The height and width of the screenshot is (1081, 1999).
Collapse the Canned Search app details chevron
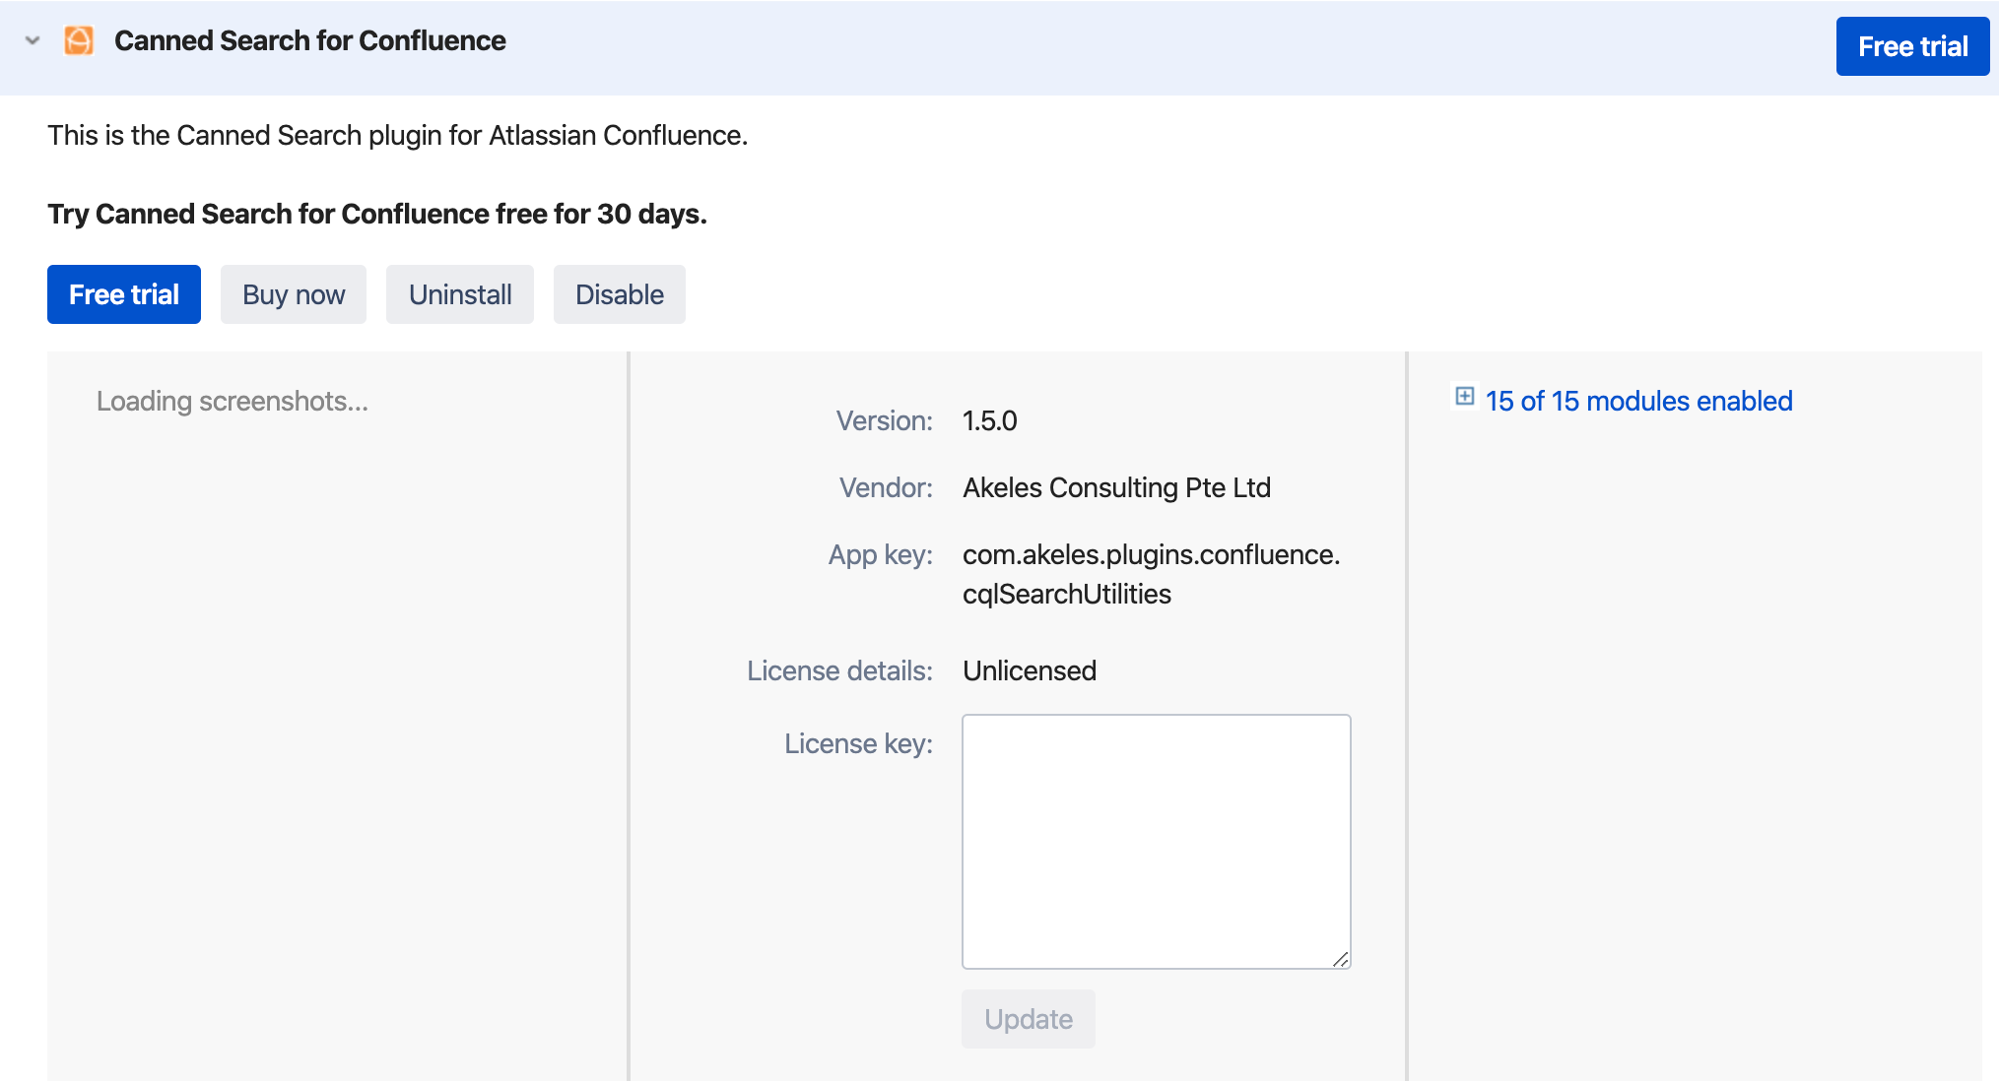[x=32, y=41]
